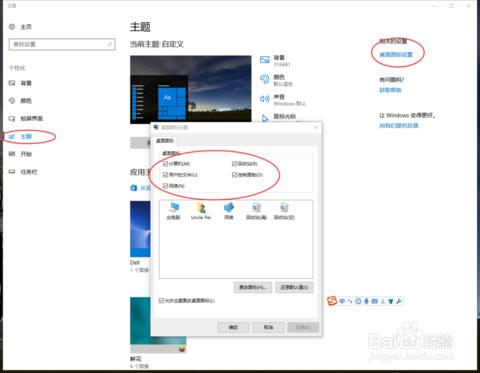Click the theme Mouse cursor icon

pos(265,118)
